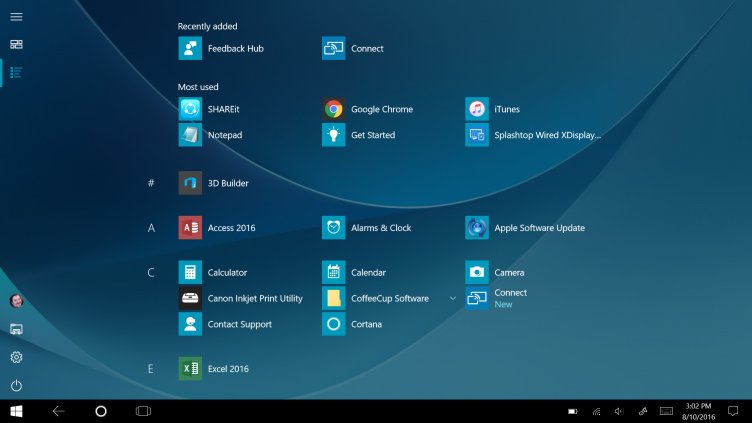Open Action Center notification icon
The width and height of the screenshot is (752, 423).
733,411
